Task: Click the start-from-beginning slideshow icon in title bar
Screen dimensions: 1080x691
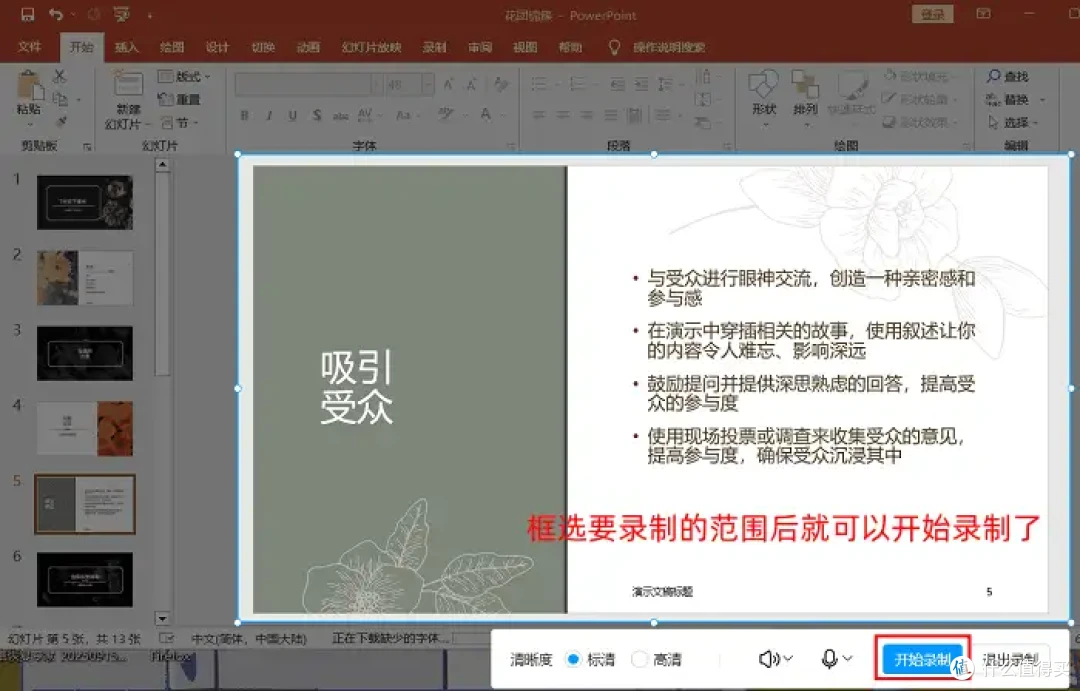Action: pyautogui.click(x=122, y=14)
